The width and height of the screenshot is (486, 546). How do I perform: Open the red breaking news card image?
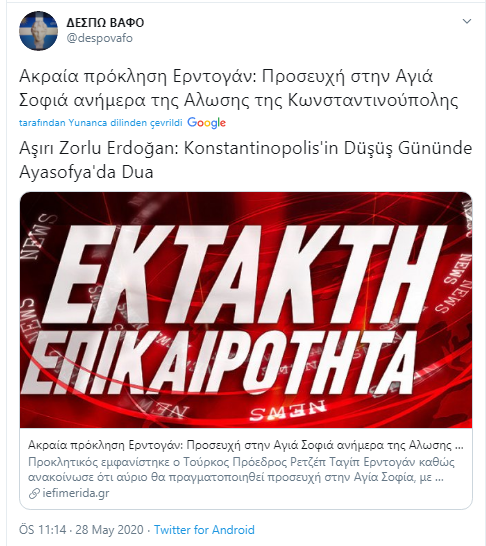point(246,310)
